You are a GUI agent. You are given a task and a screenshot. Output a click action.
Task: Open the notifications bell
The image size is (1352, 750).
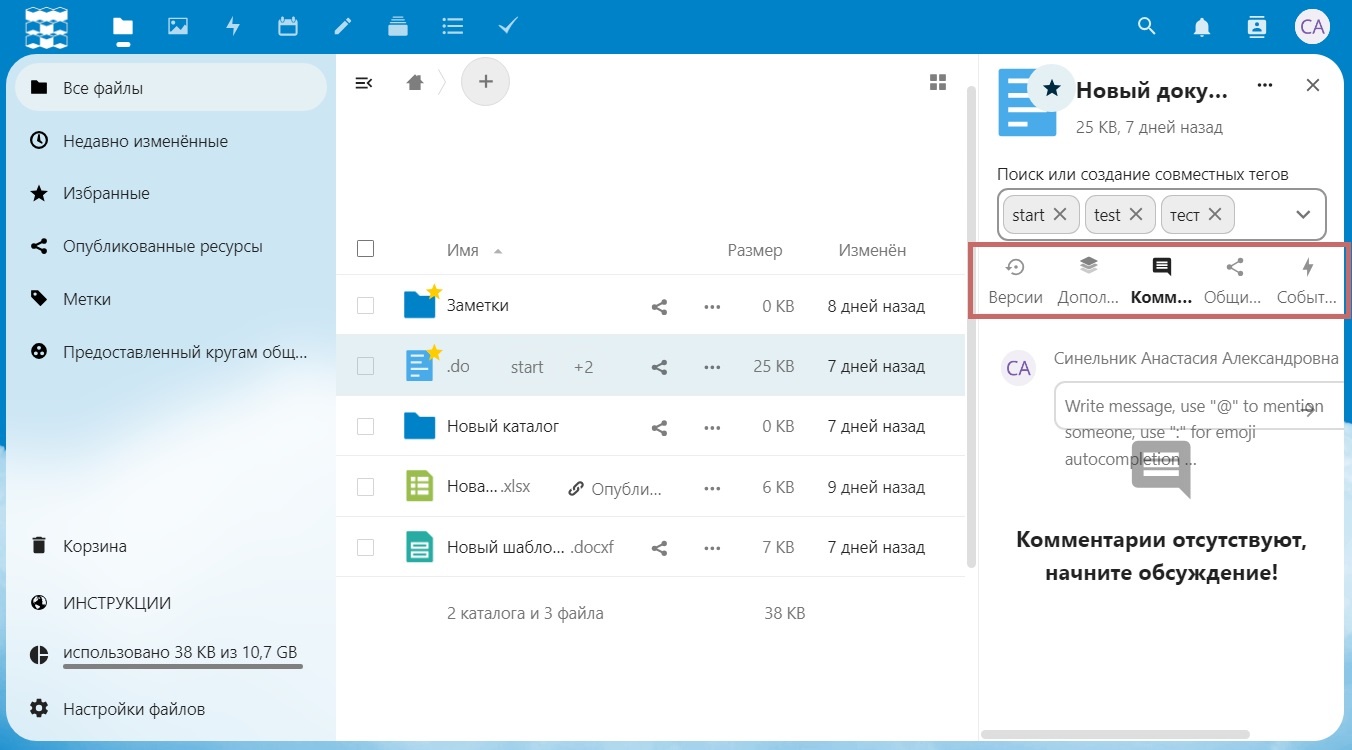pos(1202,27)
